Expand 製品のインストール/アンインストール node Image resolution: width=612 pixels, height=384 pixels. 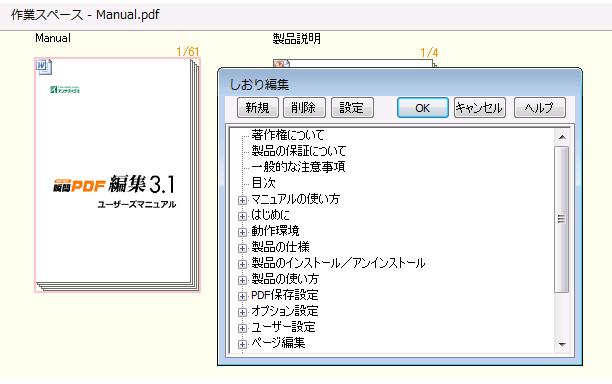(x=242, y=264)
